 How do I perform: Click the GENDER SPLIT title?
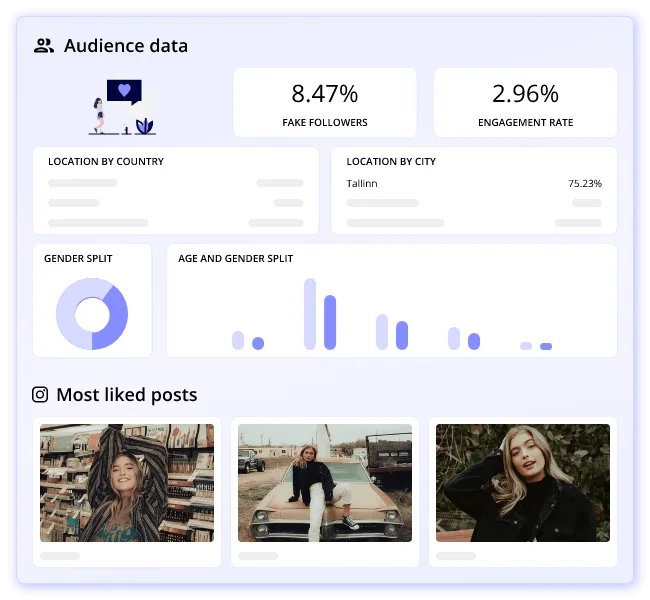[x=78, y=258]
